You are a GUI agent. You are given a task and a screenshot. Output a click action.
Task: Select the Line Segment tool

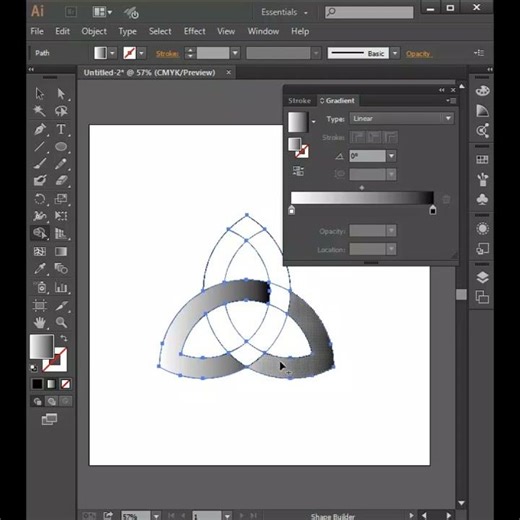tap(40, 146)
